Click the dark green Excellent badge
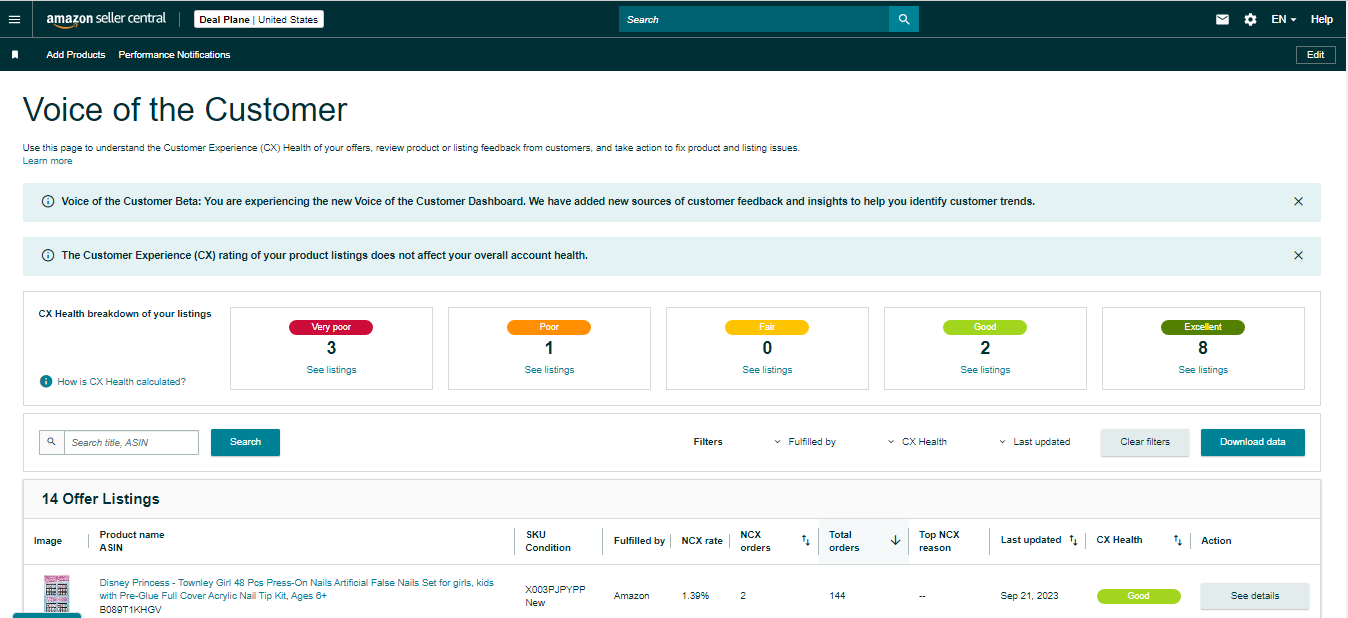Screen dimensions: 1348x618 [1203, 327]
